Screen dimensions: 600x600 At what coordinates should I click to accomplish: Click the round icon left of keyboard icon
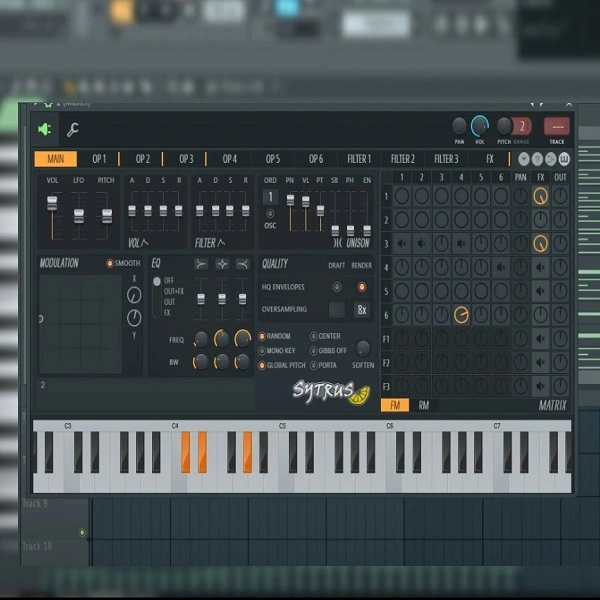[x=551, y=159]
